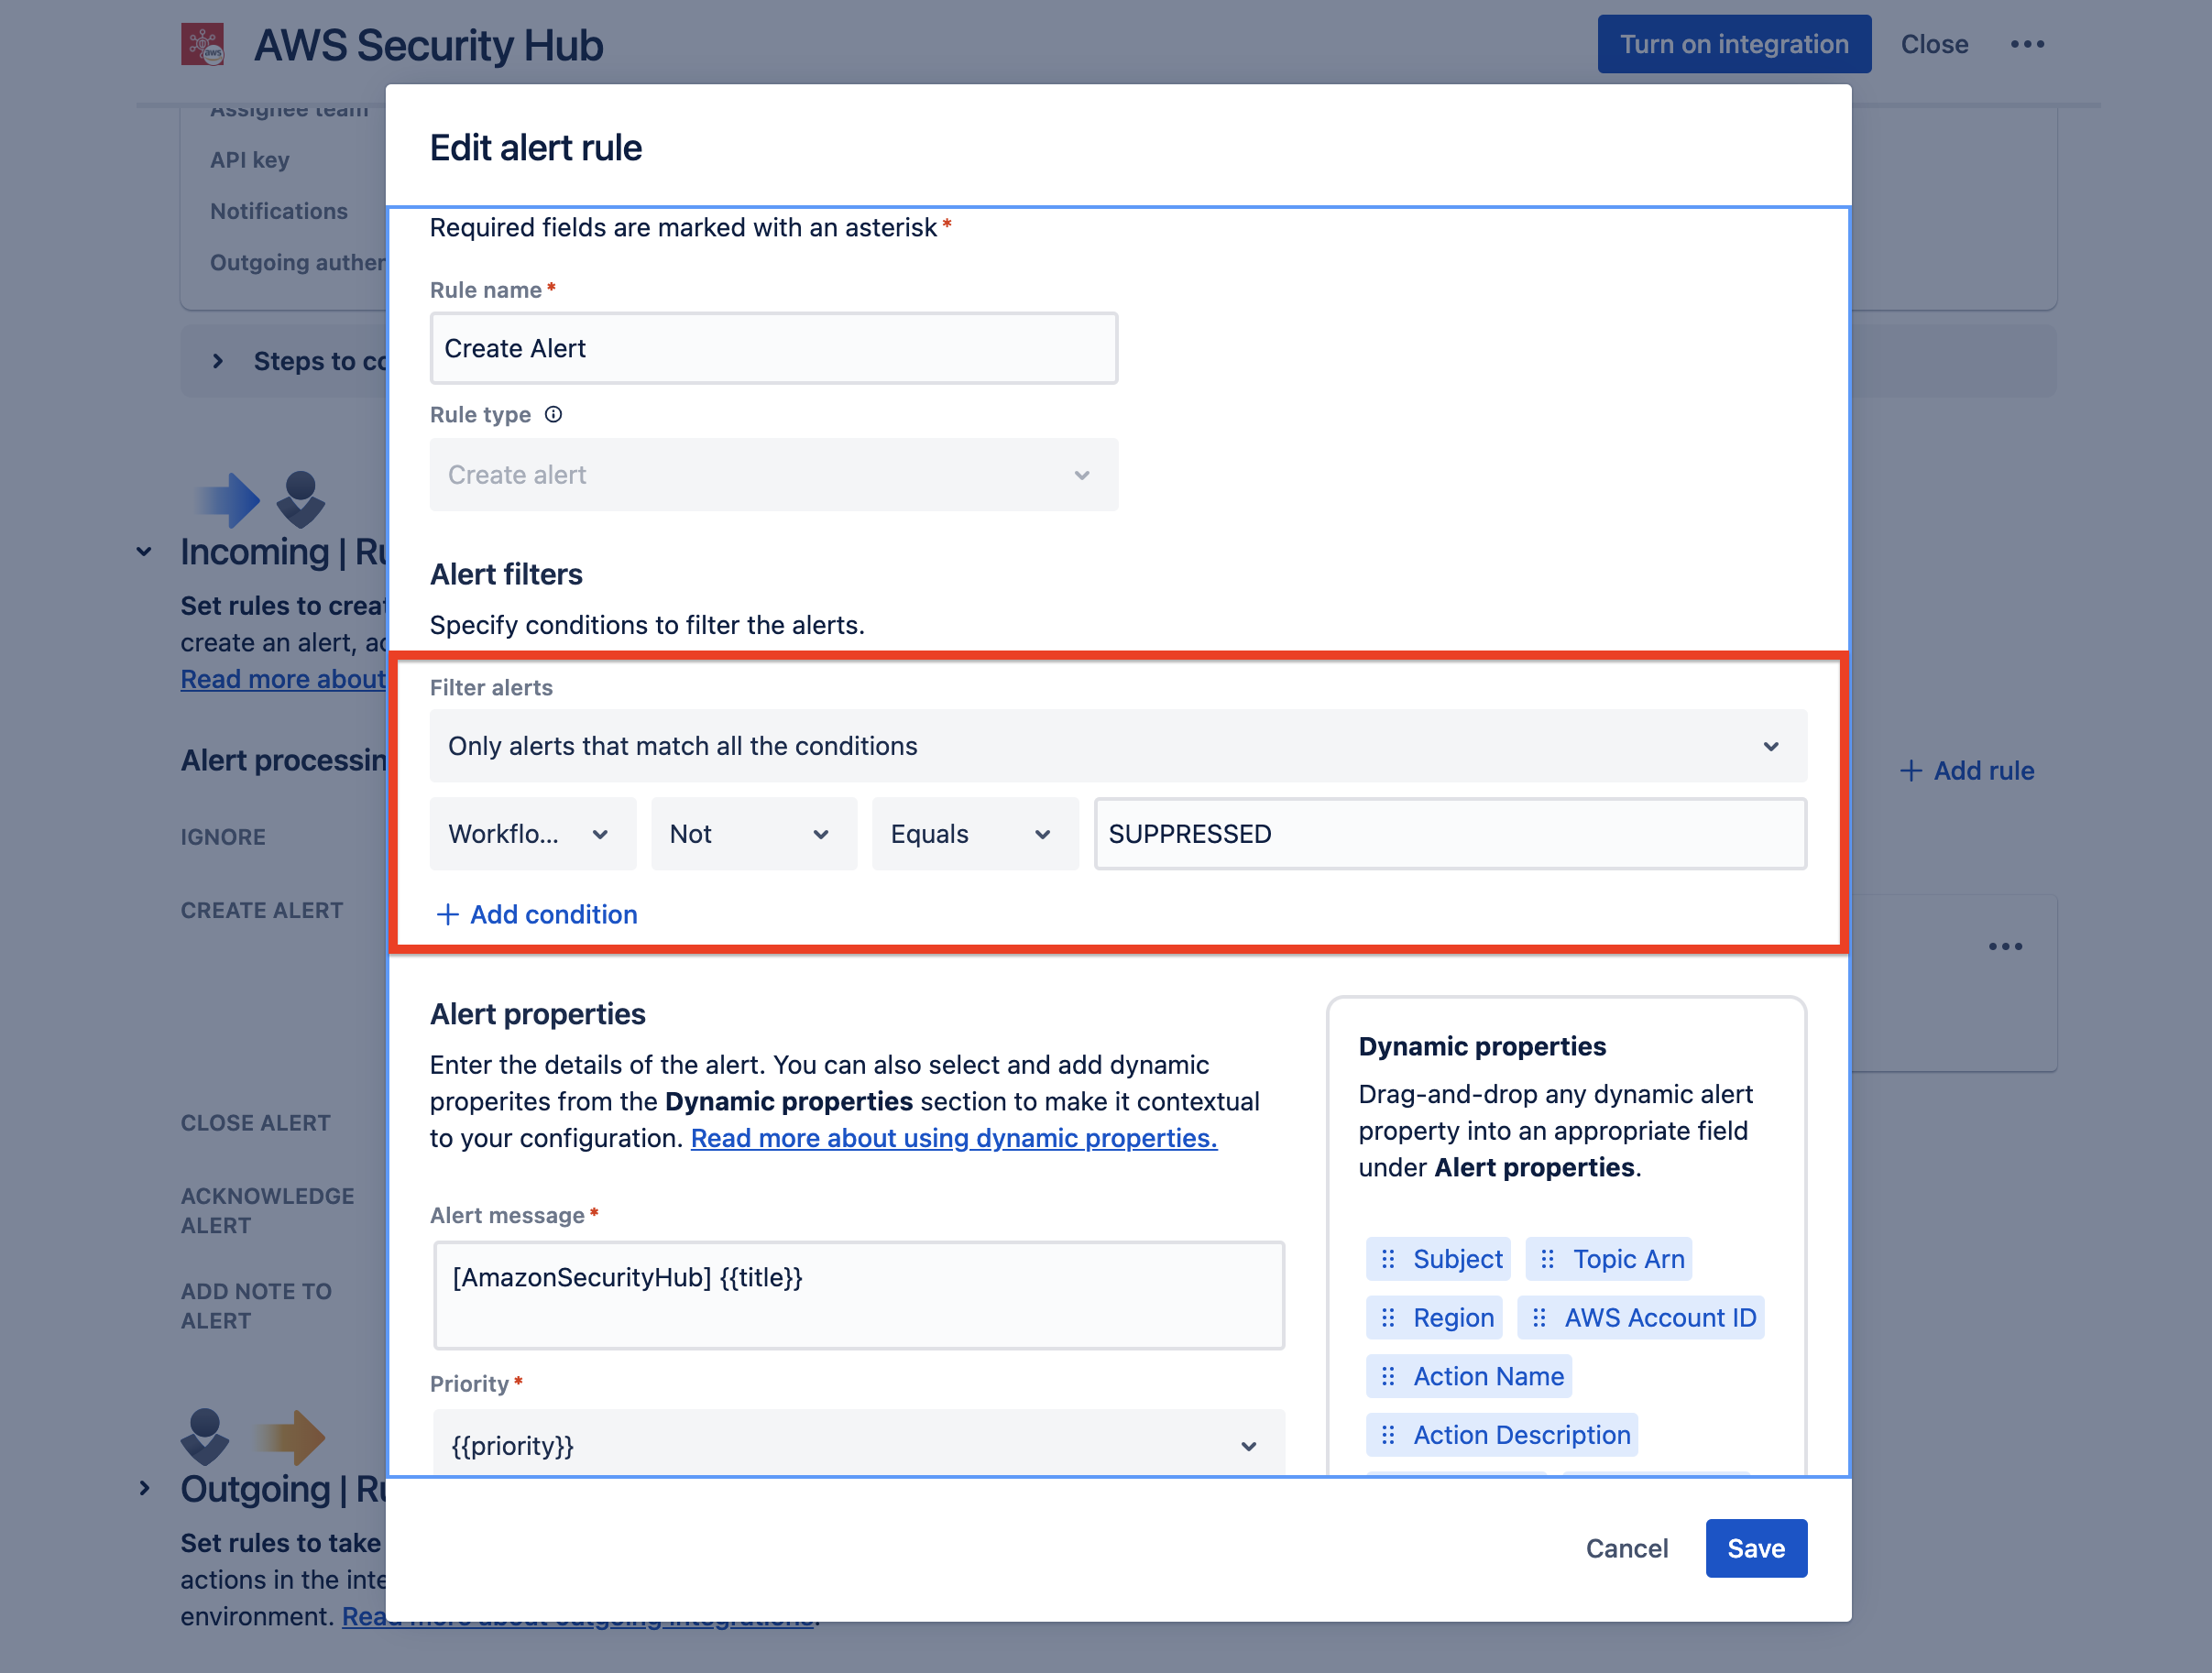Image resolution: width=2212 pixels, height=1673 pixels.
Task: Grab the AWS Account ID drag handle
Action: 1539,1317
